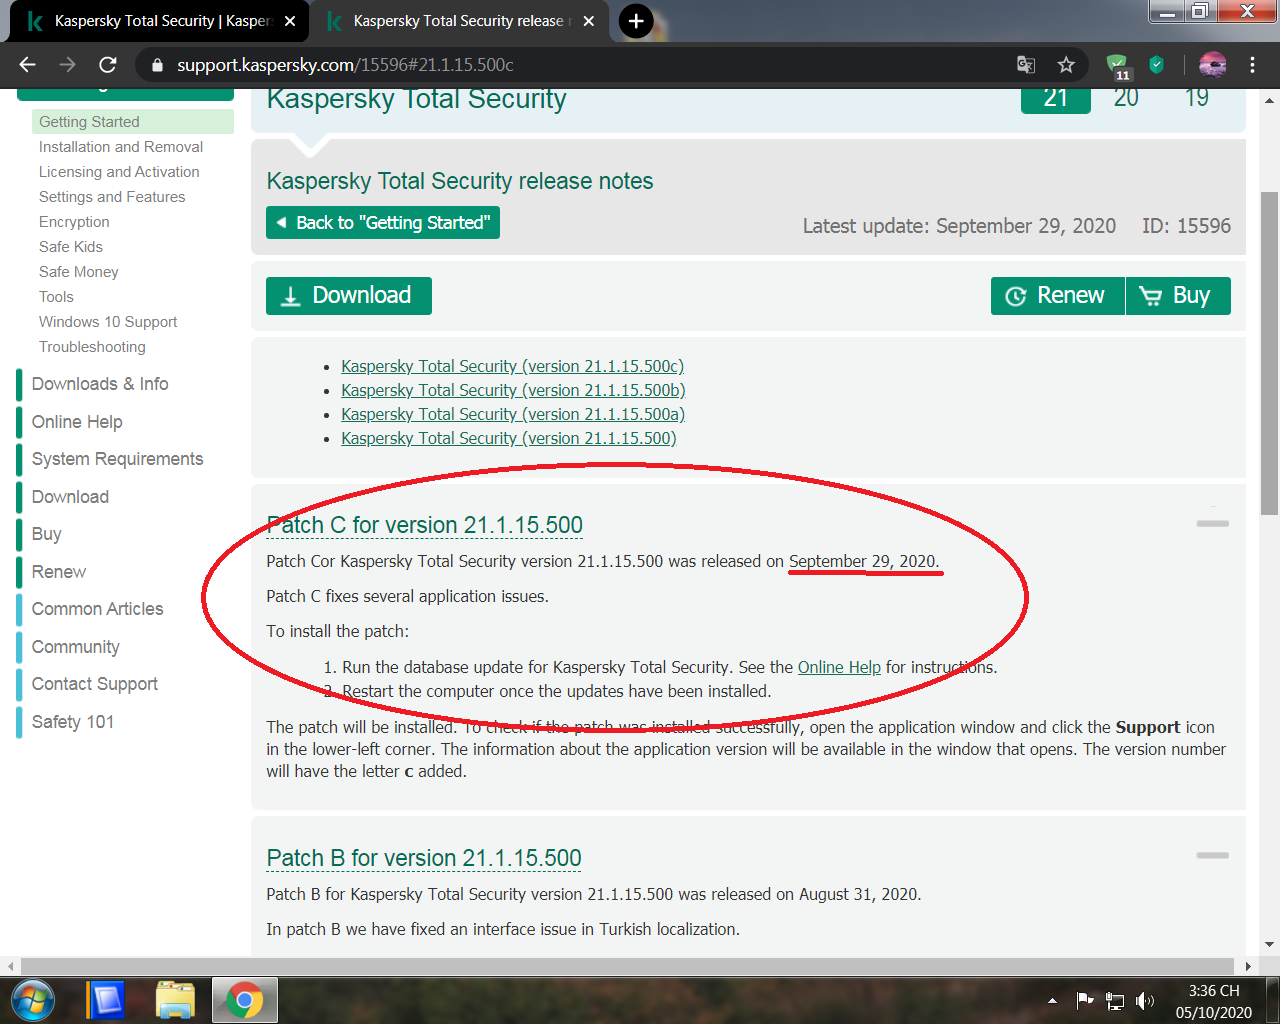Open System Requirements section
This screenshot has width=1280, height=1024.
(117, 459)
